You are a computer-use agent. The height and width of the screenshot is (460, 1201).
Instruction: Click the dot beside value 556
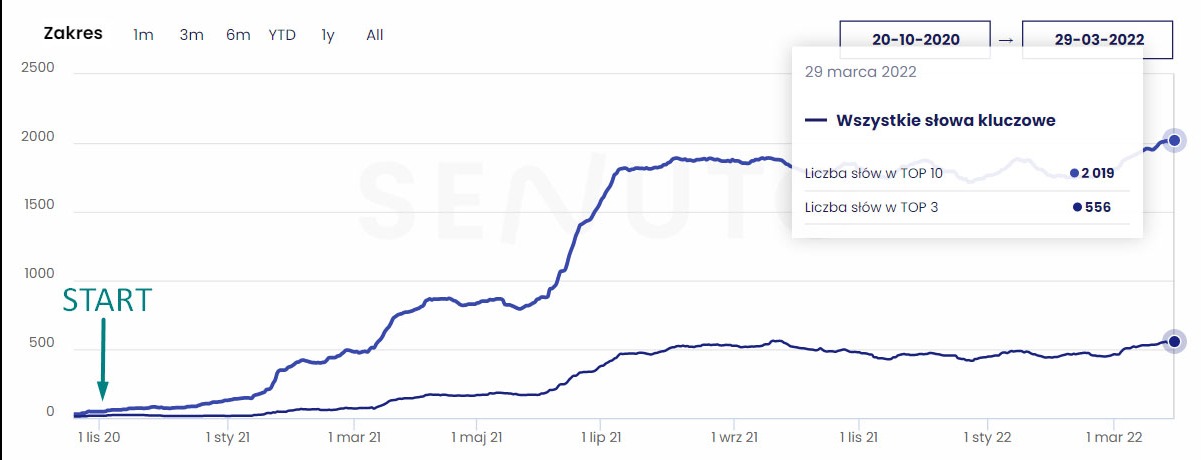click(1077, 207)
